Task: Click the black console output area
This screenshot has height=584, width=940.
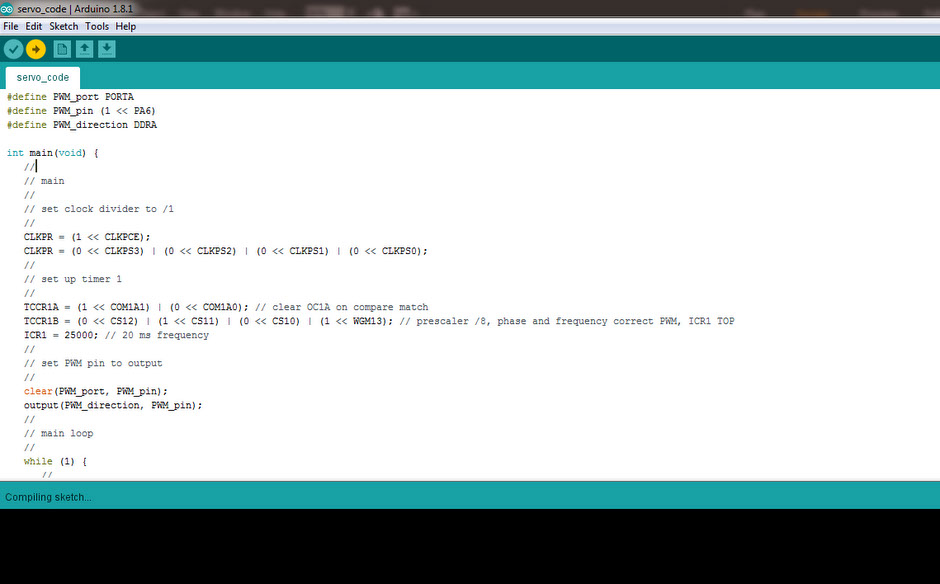Action: [470, 546]
